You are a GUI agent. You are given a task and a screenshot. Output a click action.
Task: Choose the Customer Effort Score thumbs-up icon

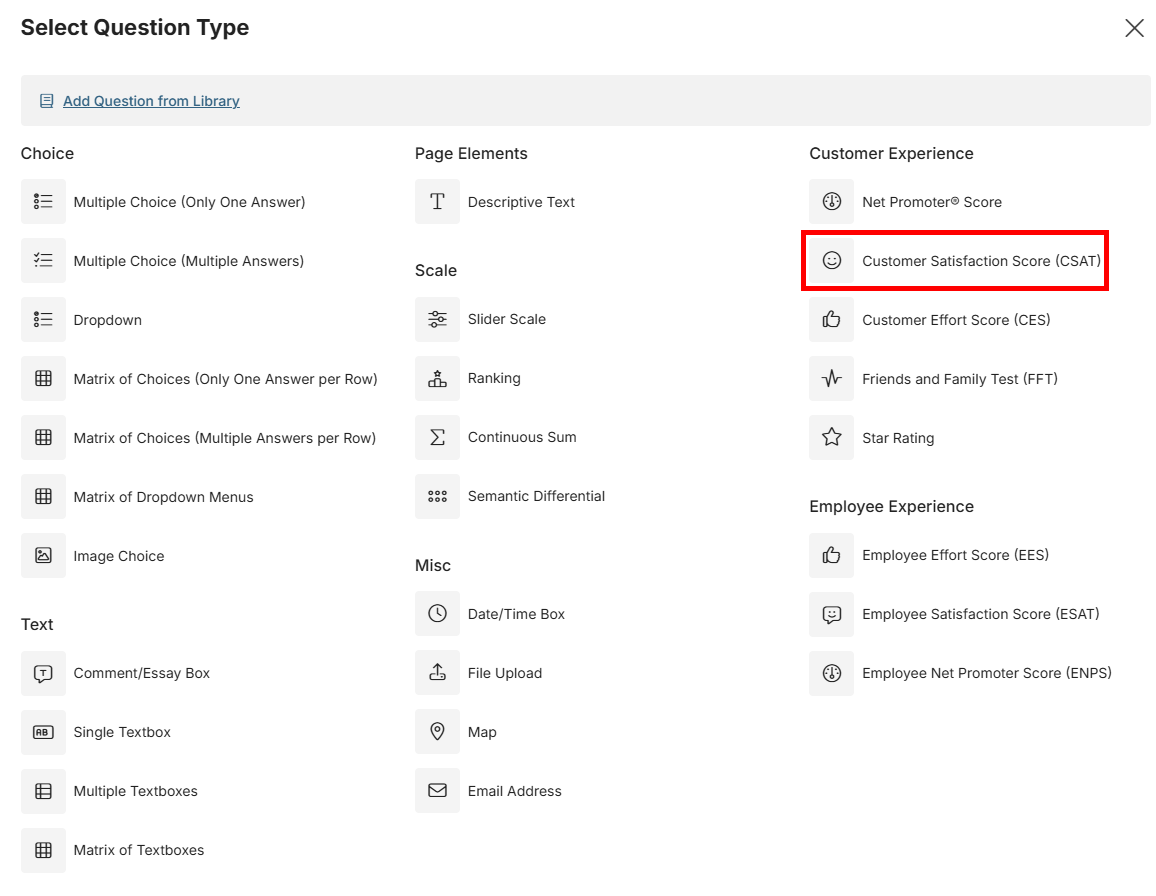(x=832, y=319)
